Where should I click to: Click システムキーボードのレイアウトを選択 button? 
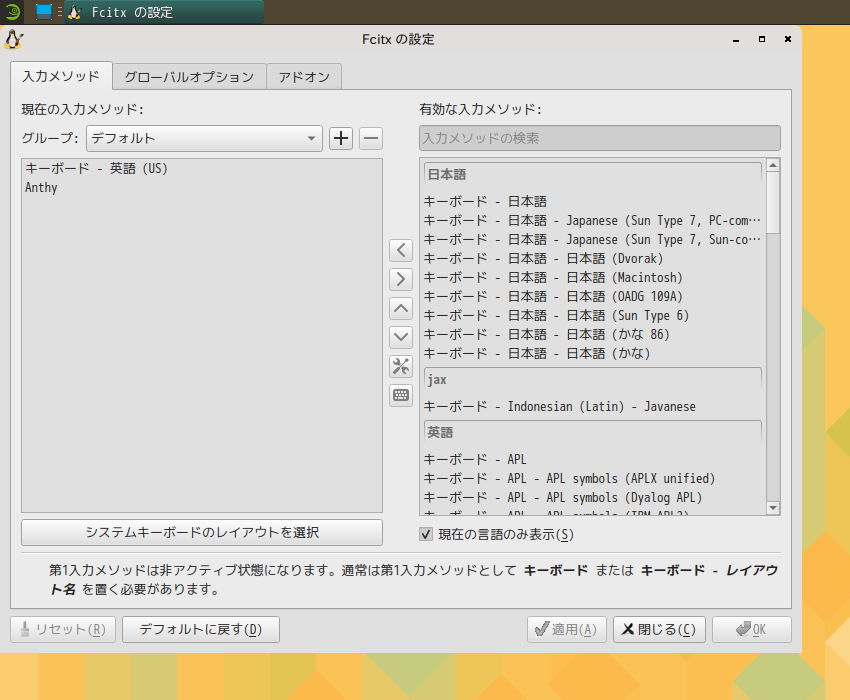click(x=202, y=532)
